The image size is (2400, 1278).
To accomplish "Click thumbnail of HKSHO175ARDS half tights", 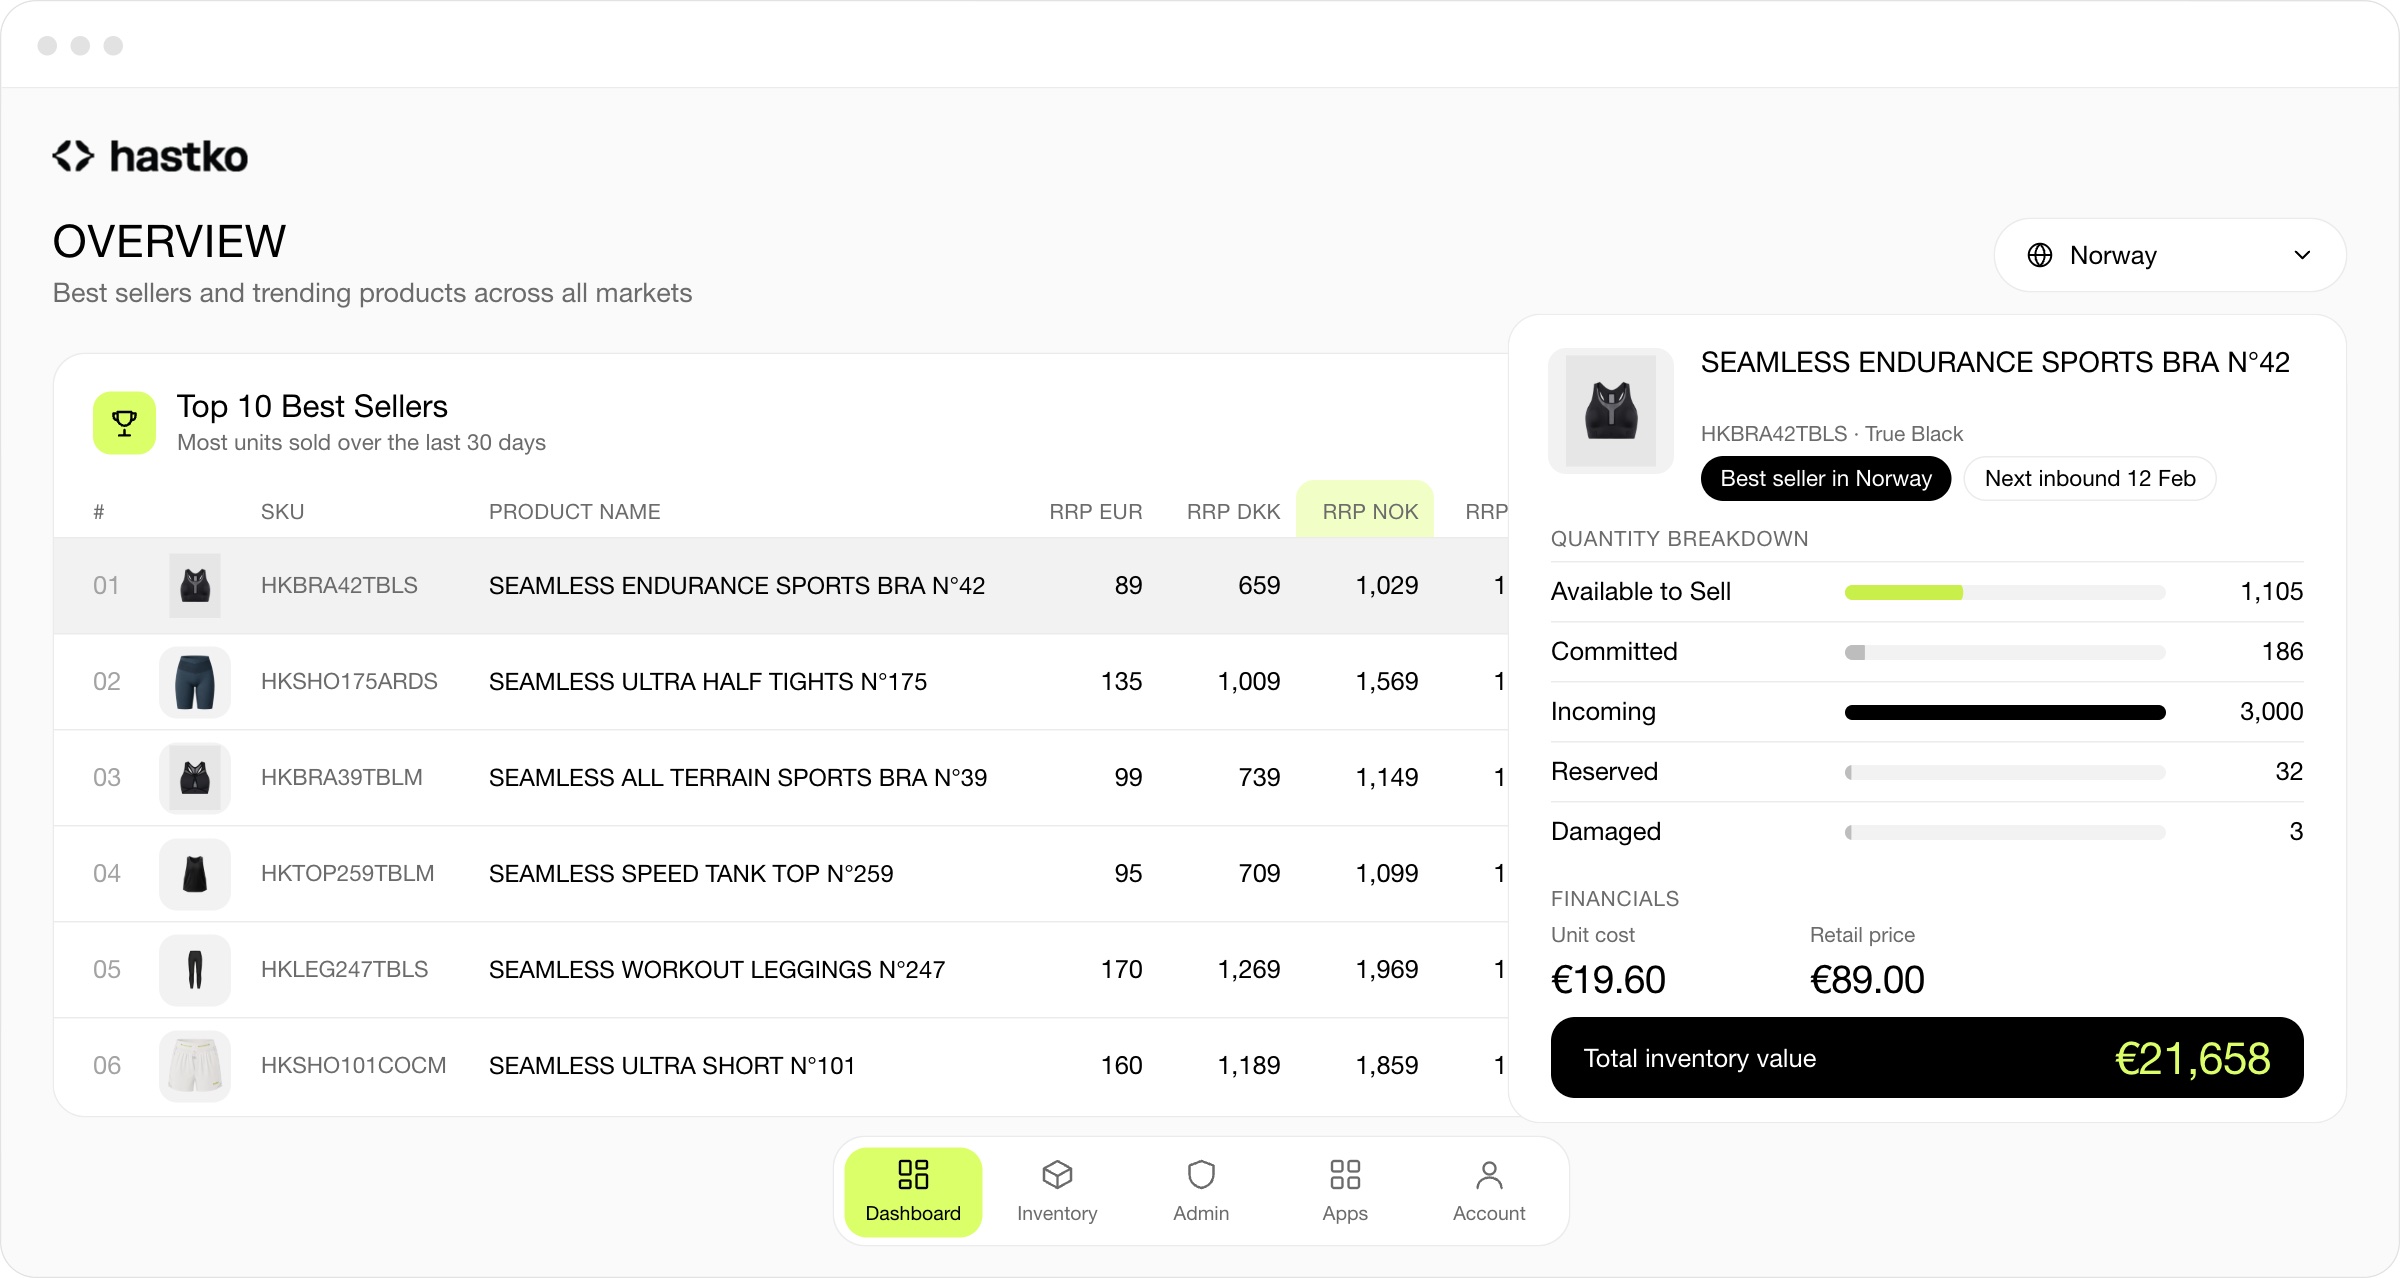I will click(195, 682).
